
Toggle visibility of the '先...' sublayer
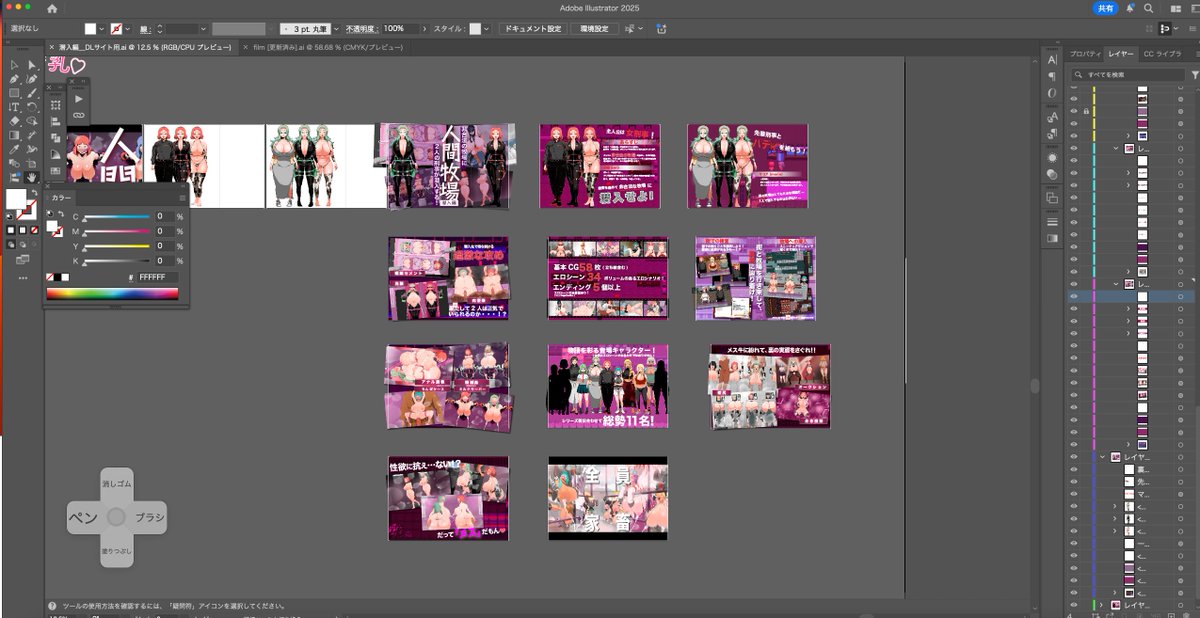1073,481
